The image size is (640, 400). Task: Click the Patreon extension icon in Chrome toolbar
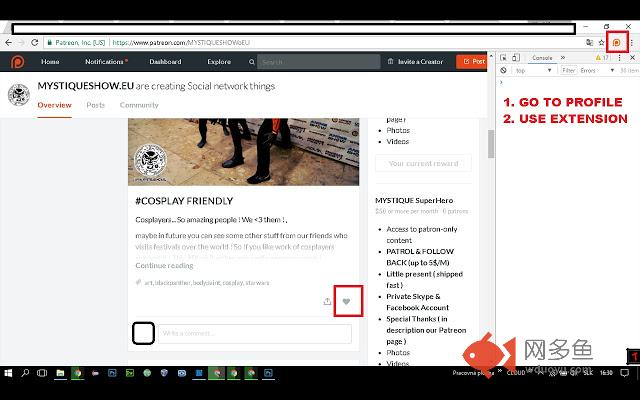617,42
